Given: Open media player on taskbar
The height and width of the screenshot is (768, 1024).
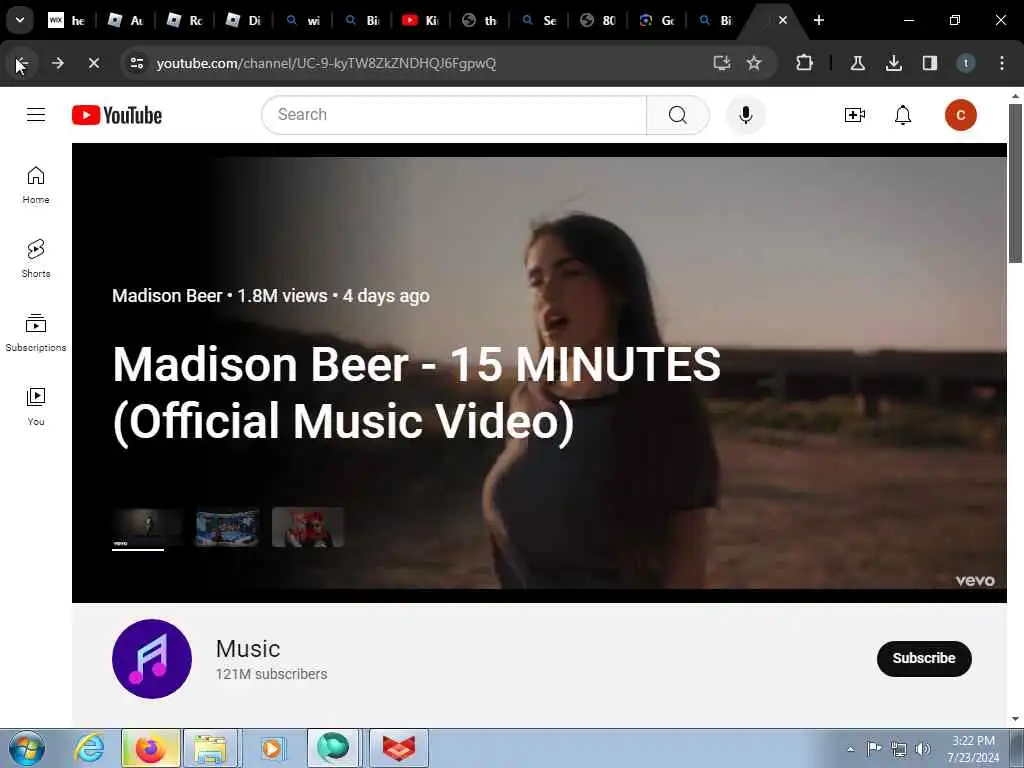Looking at the screenshot, I should click(x=272, y=748).
